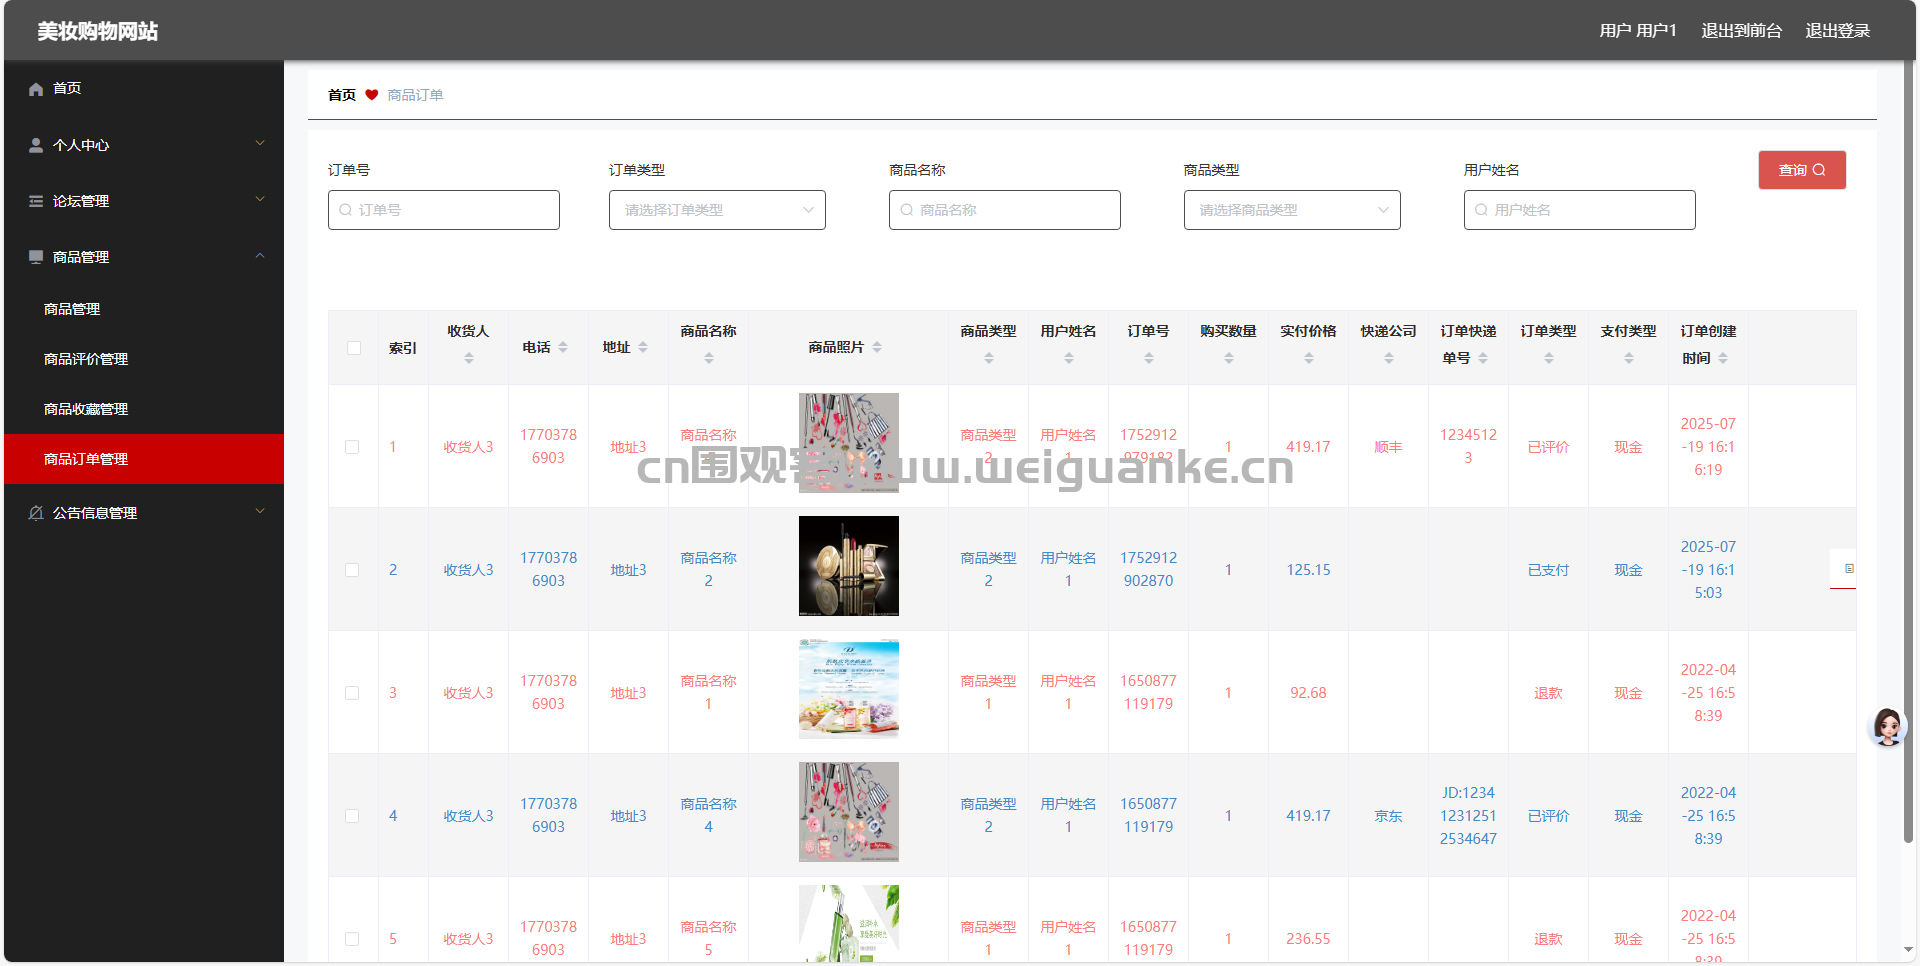Check the checkbox for order row 4

(x=352, y=816)
